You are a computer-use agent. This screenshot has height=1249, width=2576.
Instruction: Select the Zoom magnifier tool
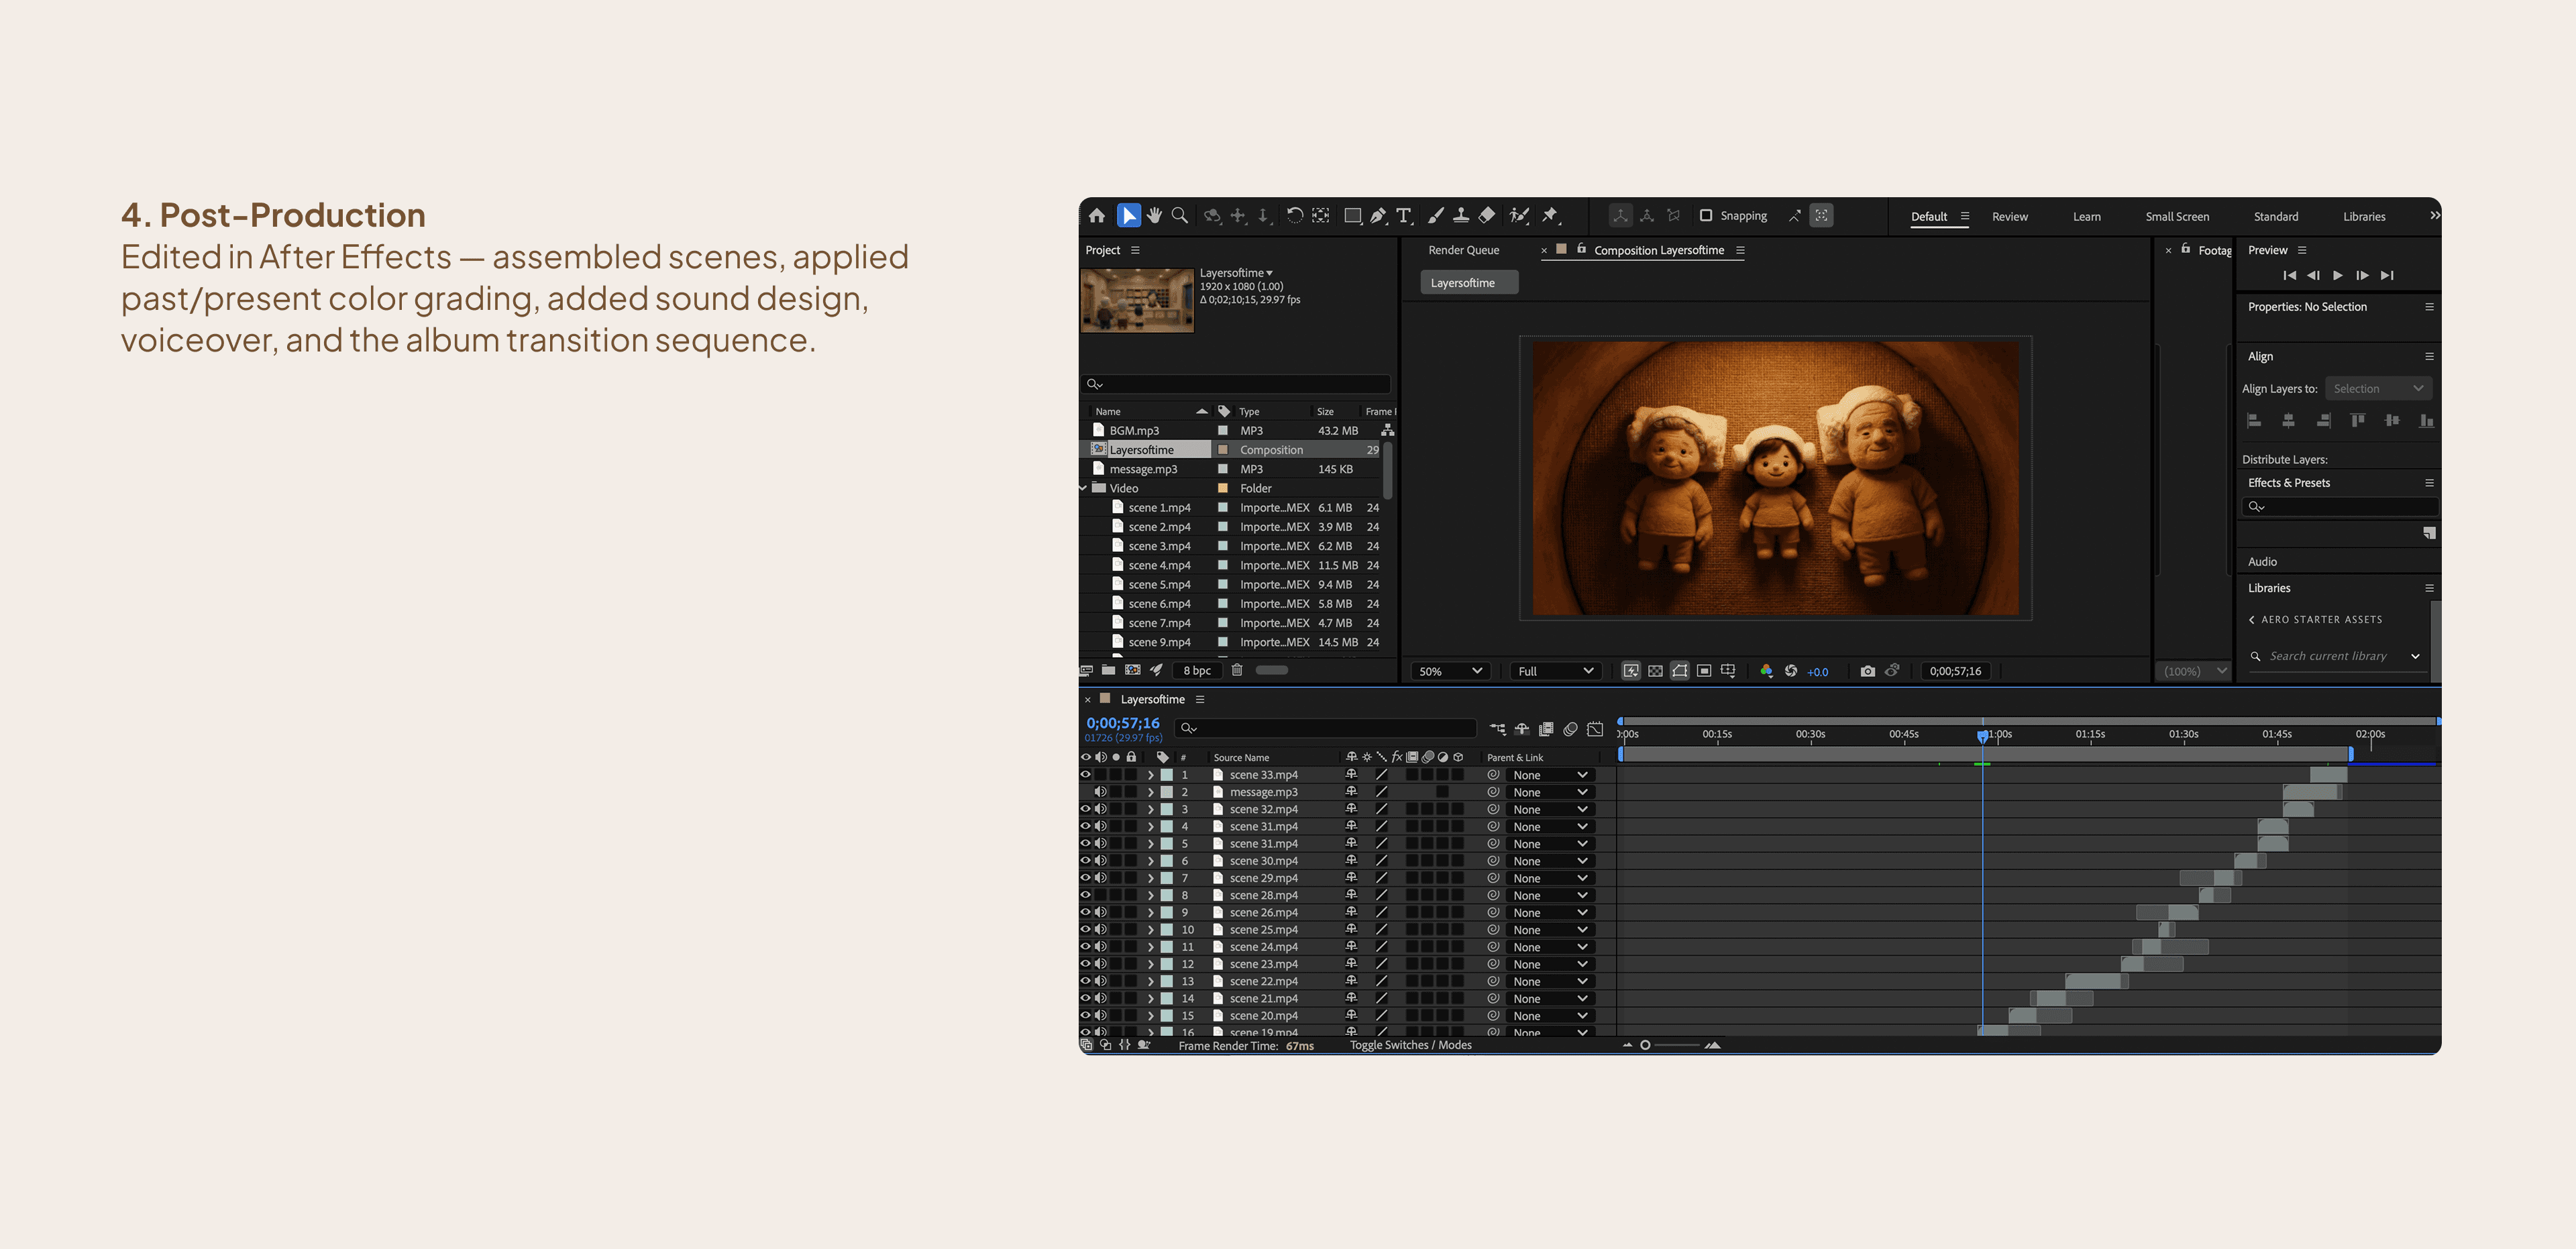click(1179, 215)
